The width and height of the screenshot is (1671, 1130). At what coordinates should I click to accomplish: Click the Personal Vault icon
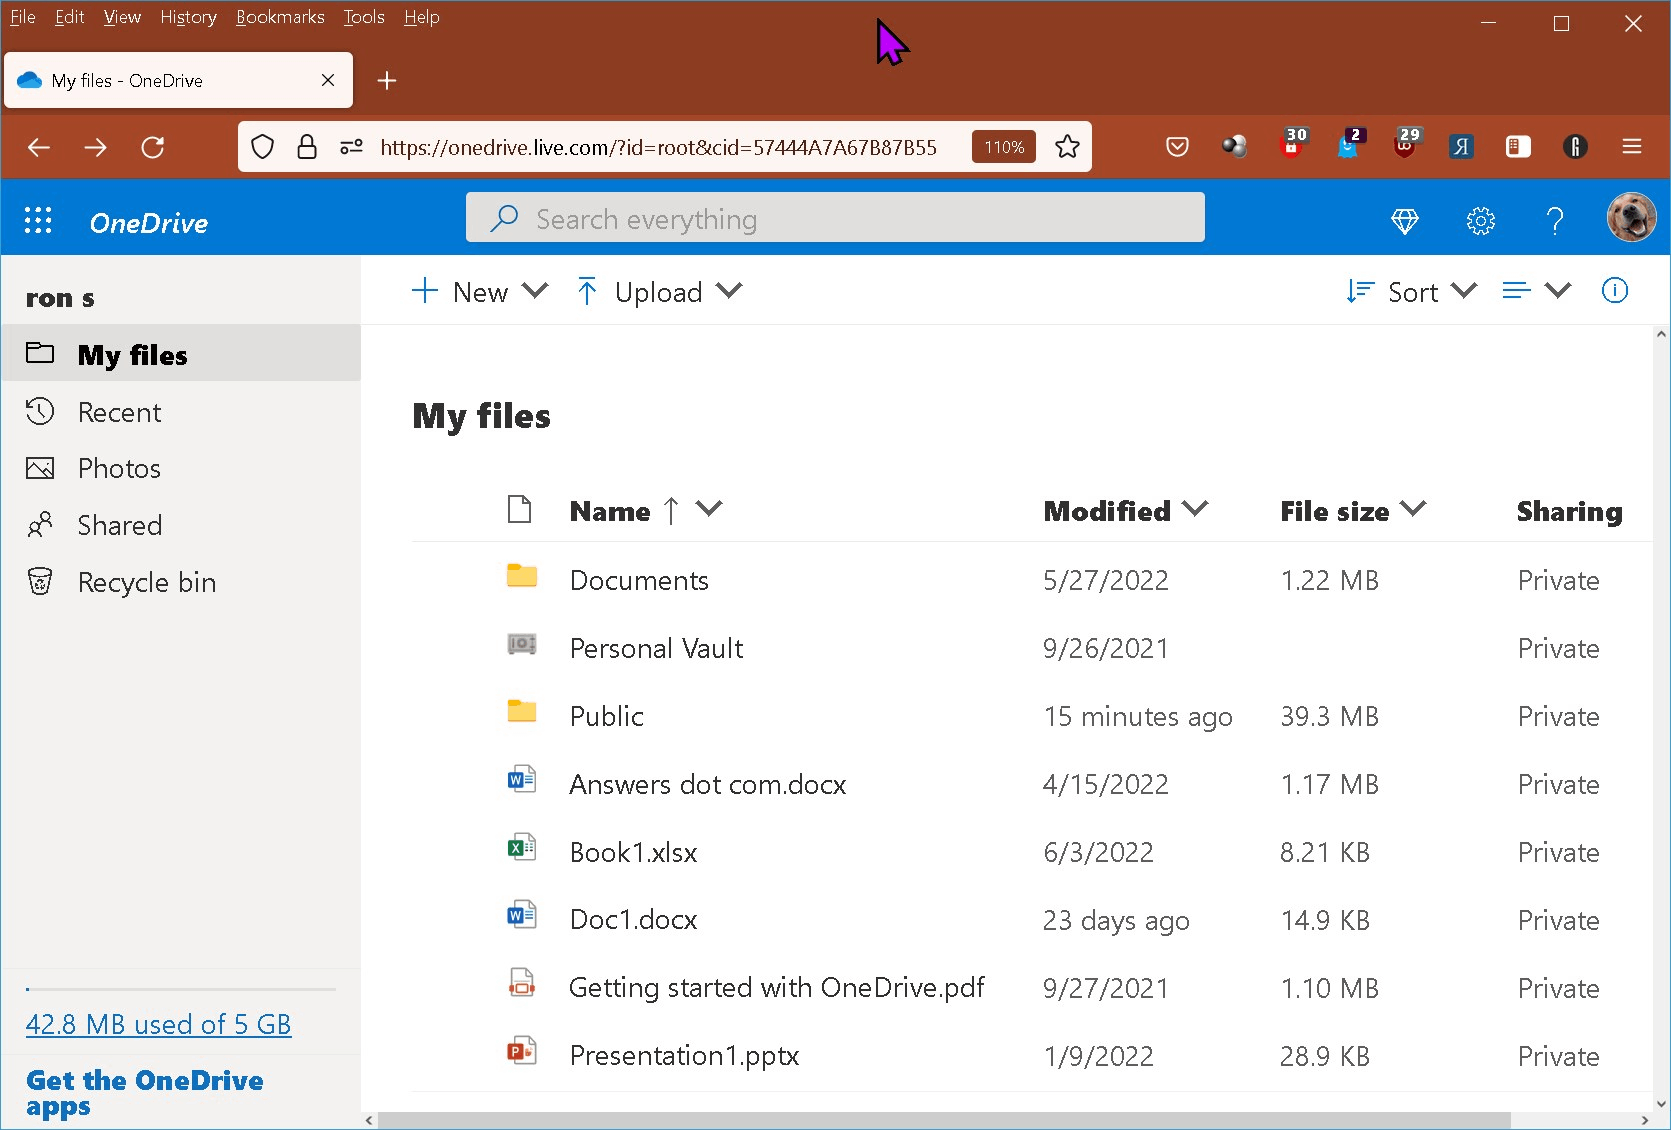click(522, 644)
